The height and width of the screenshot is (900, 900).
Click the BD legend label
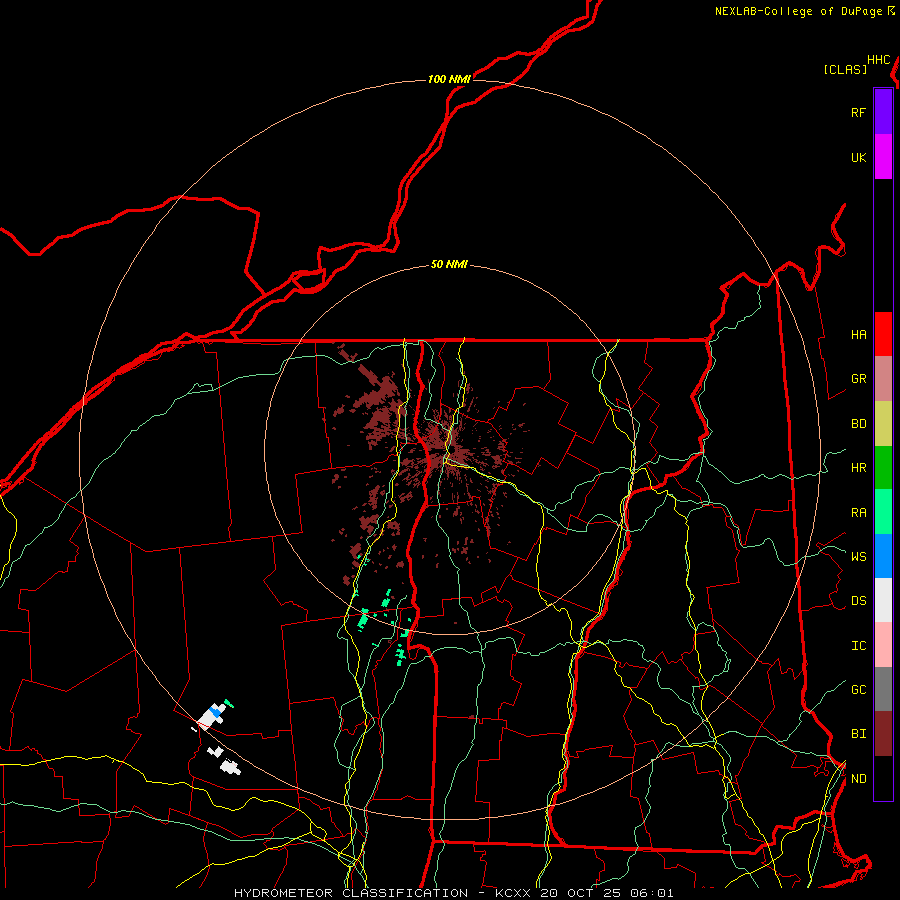pos(858,424)
